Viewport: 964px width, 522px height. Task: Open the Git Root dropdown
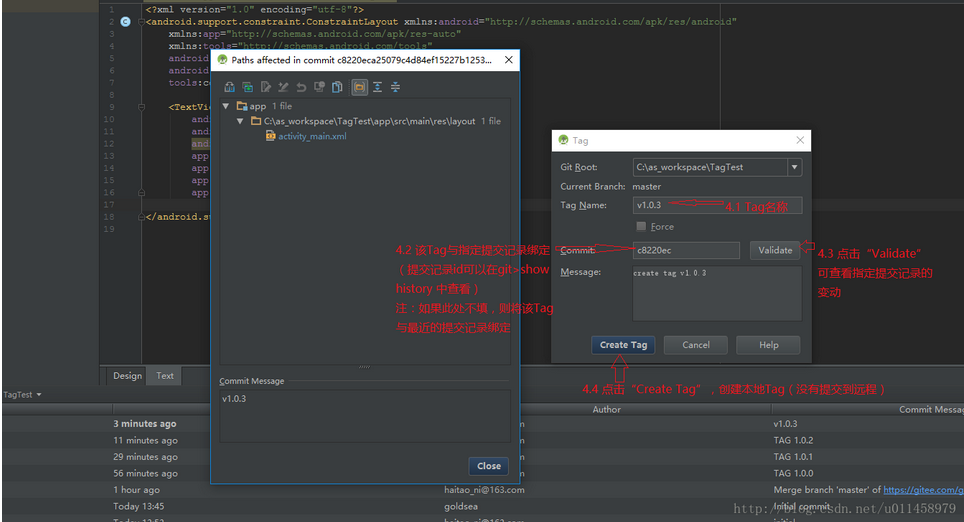[794, 168]
